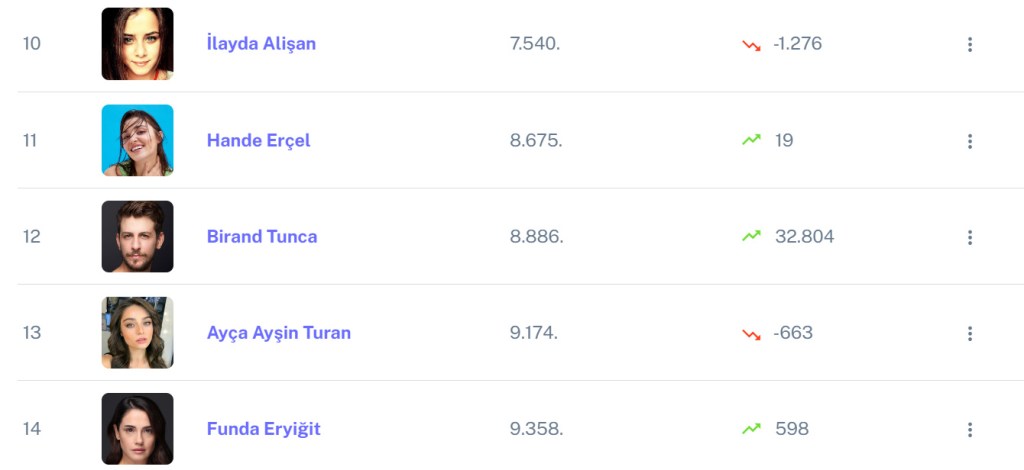Open the three-dot menu for Funda Eryiğit
This screenshot has width=1024, height=470.
click(969, 429)
